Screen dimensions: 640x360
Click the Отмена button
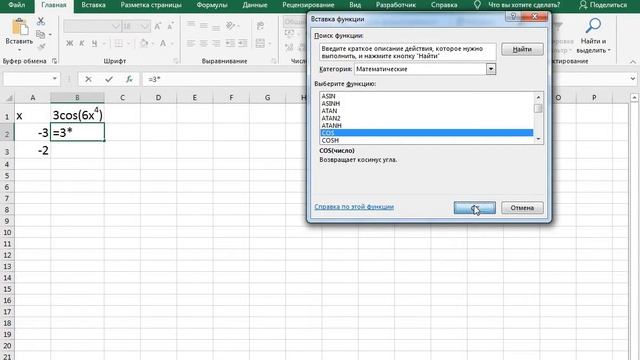click(522, 208)
